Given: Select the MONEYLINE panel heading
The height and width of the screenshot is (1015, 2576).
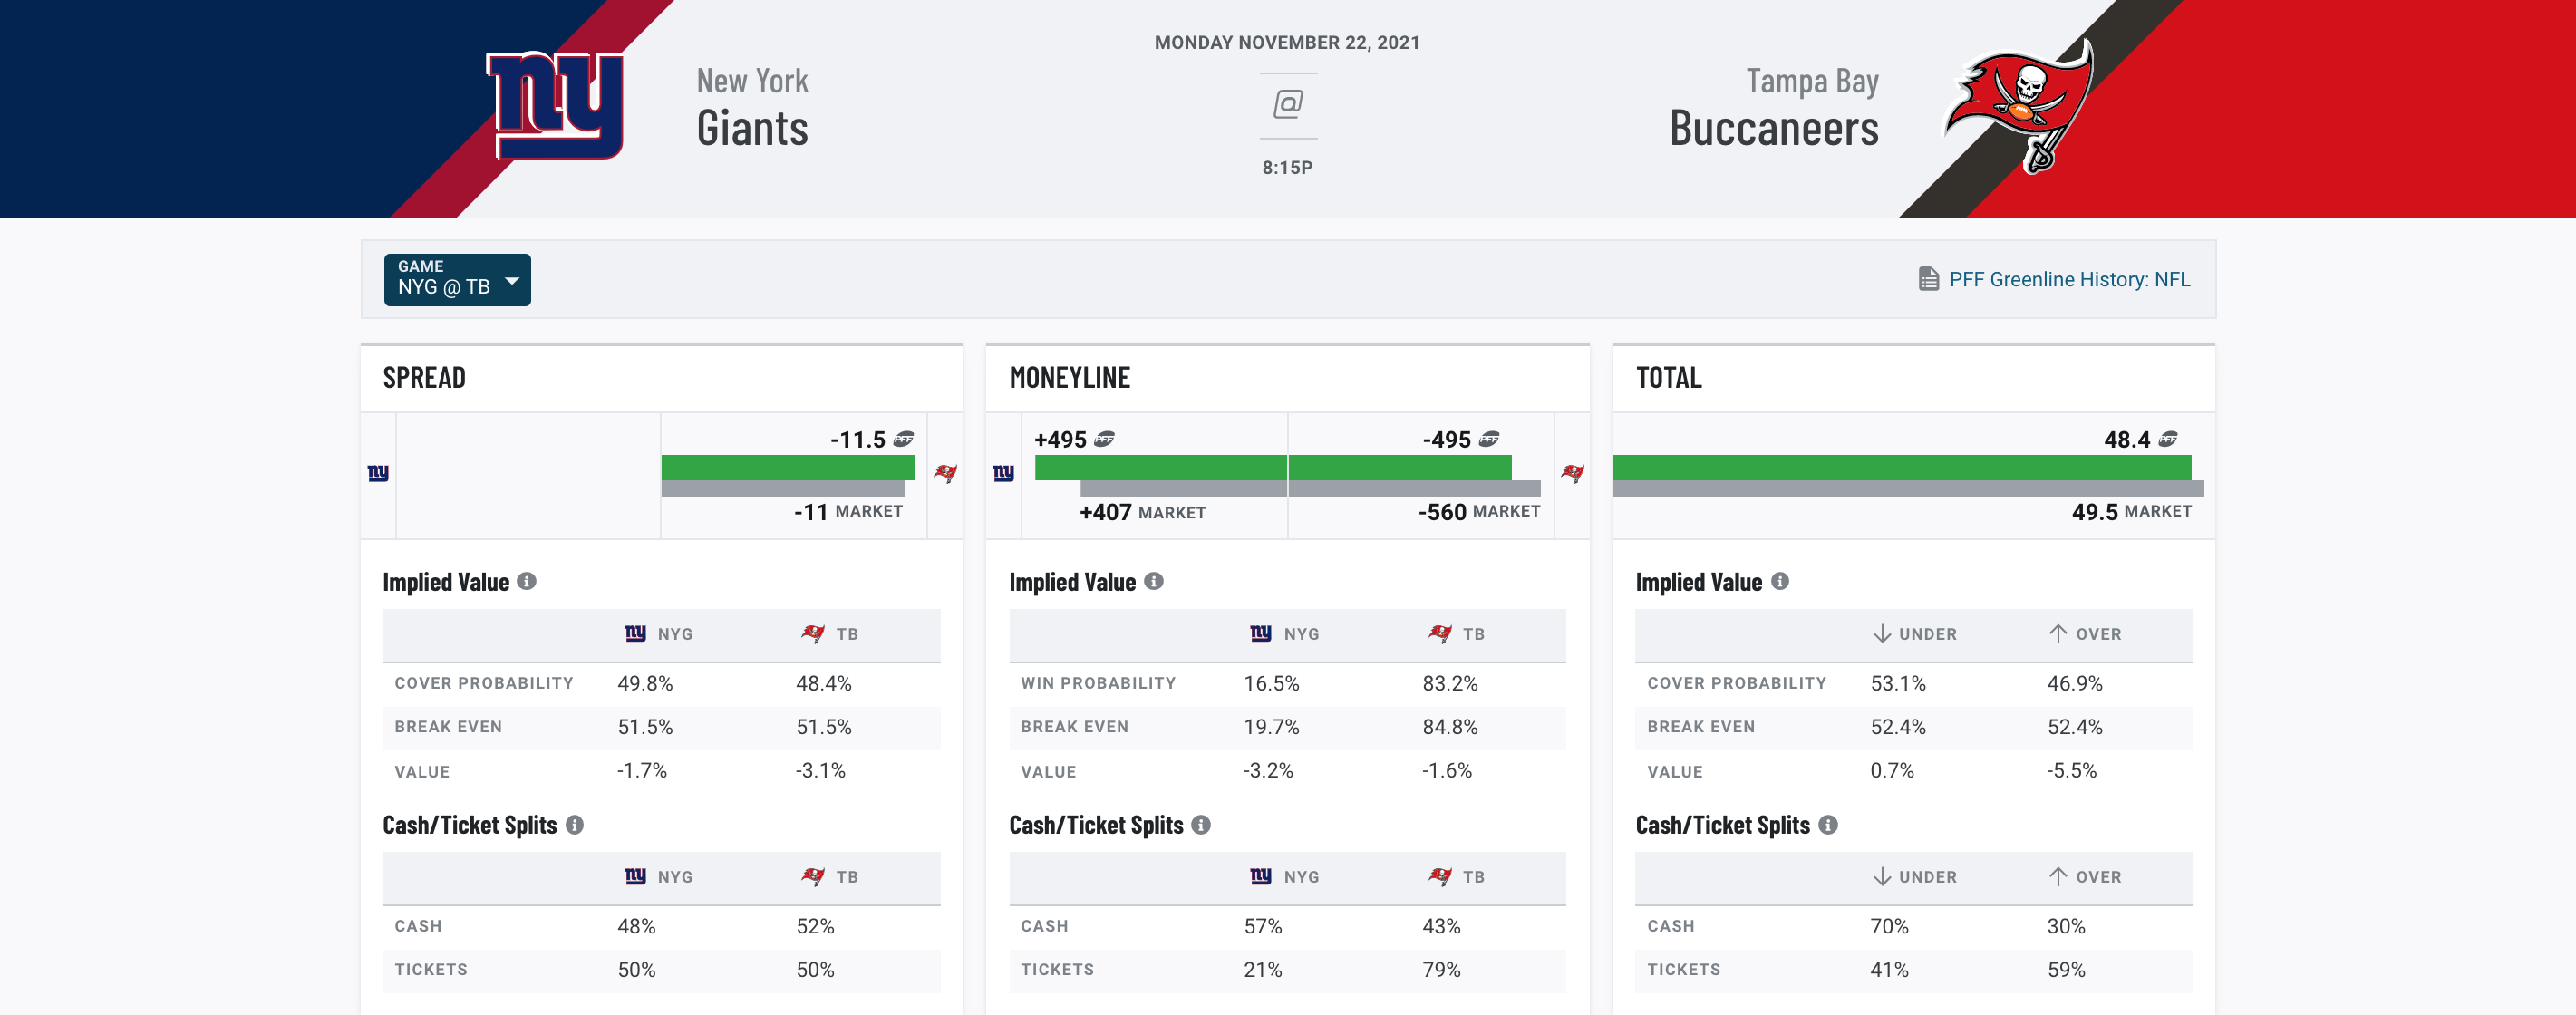Looking at the screenshot, I should (1069, 377).
